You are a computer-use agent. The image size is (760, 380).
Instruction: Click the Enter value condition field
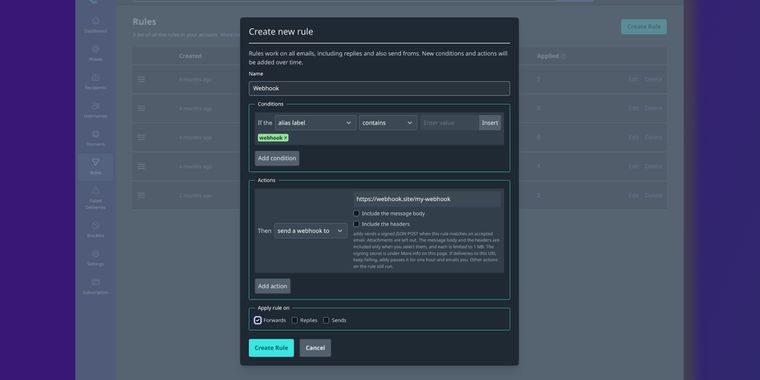click(x=449, y=123)
